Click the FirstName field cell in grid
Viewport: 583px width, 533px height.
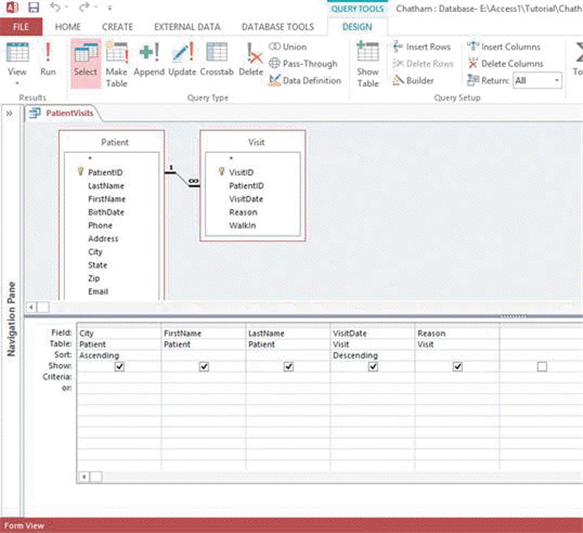203,333
